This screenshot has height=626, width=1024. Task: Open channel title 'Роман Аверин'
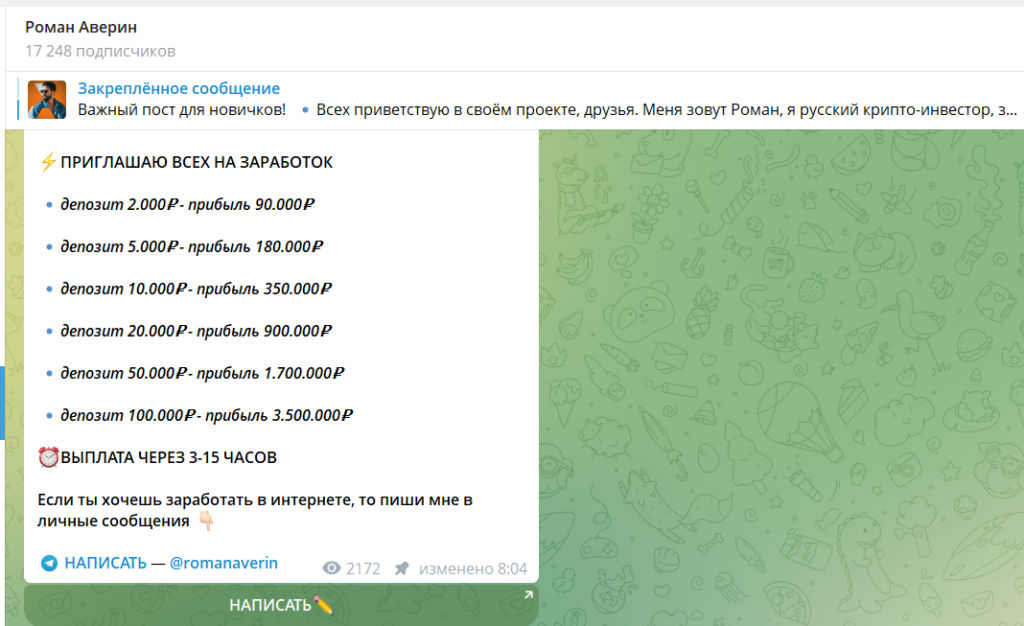(x=81, y=27)
